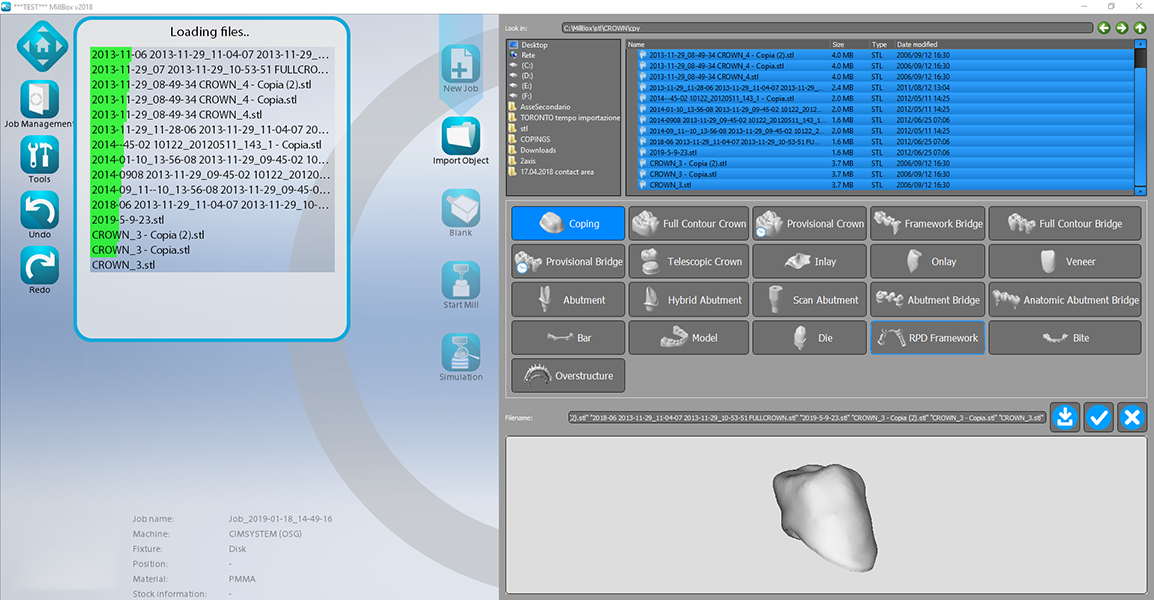
Task: Choose the Abutment type
Action: point(568,300)
